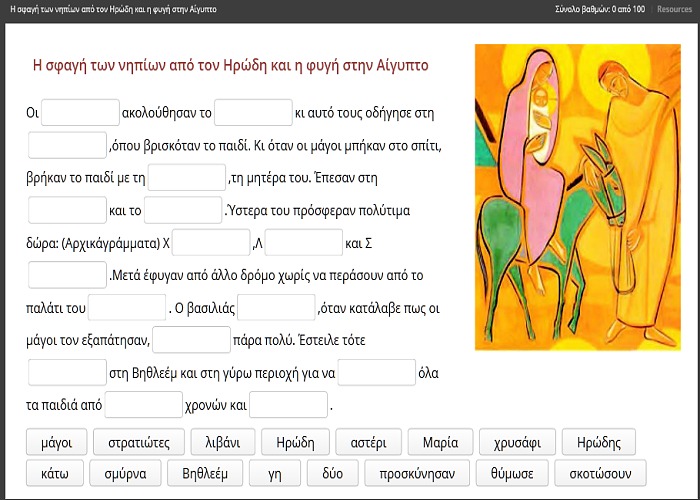Click the blank after 'παλάτι του'
This screenshot has height=500, width=700.
coord(127,307)
